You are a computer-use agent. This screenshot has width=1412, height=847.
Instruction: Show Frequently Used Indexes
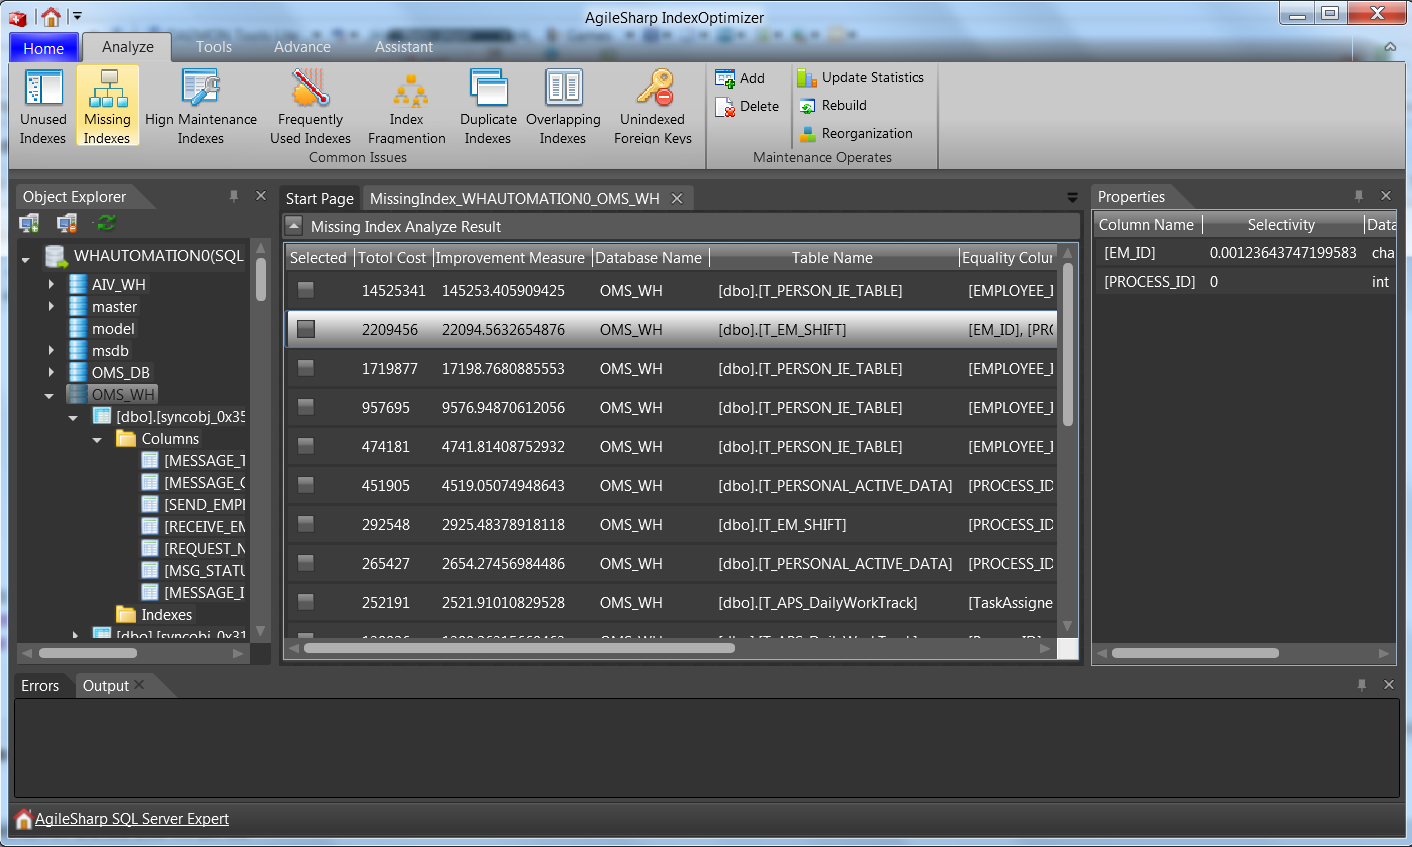(x=311, y=107)
